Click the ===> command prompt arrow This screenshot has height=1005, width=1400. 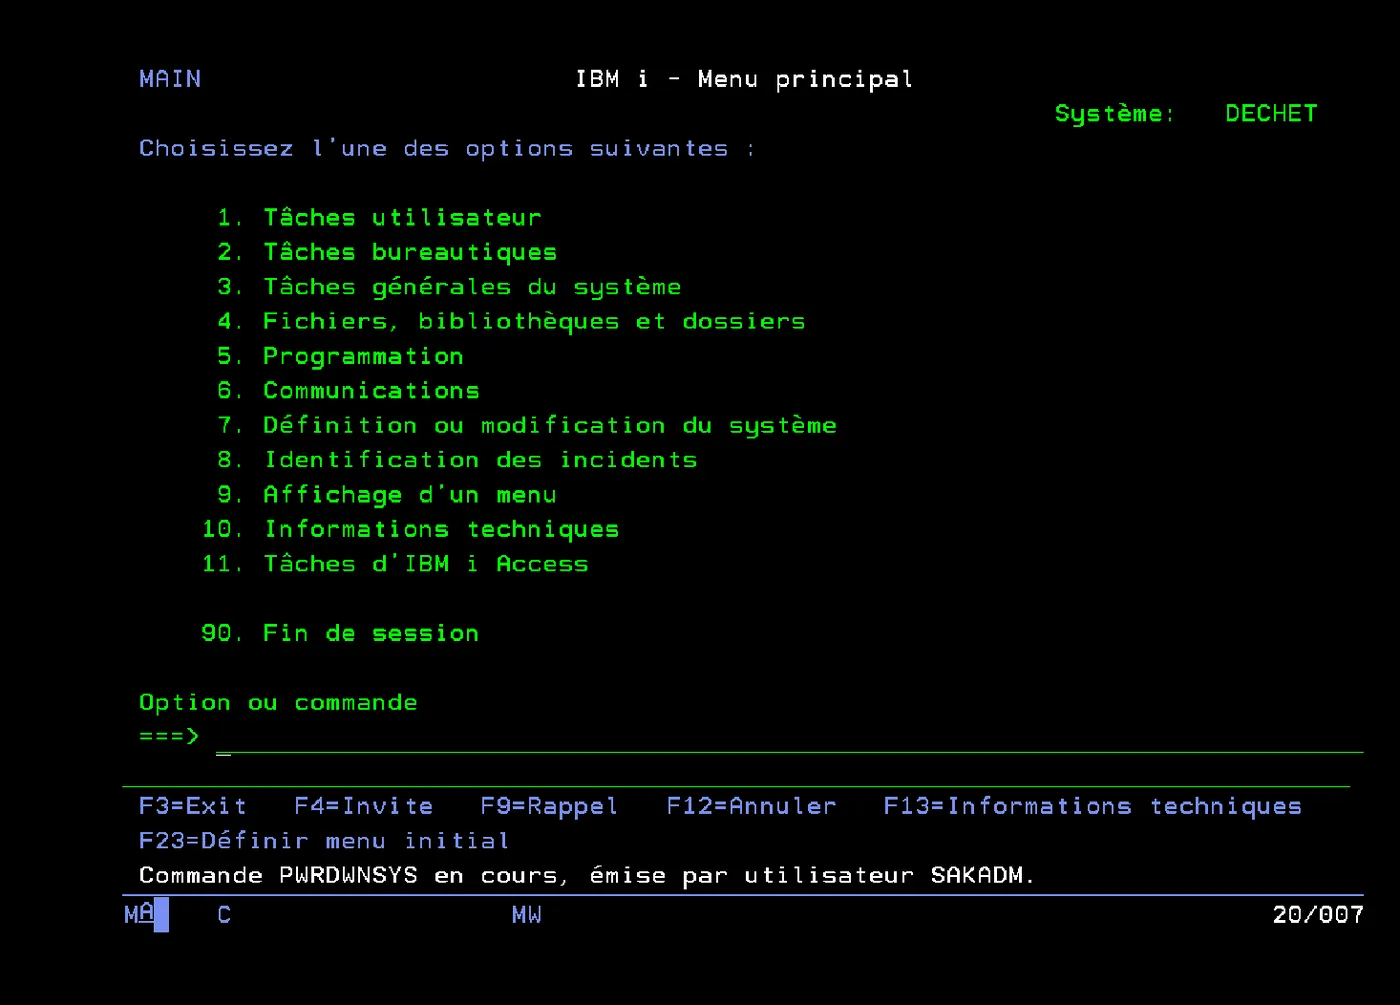point(169,737)
